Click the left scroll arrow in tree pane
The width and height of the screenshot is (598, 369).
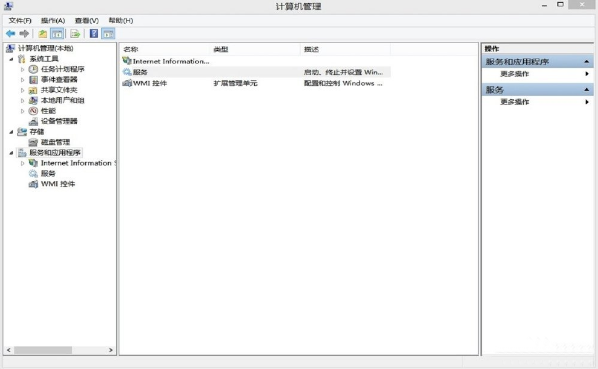point(8,350)
